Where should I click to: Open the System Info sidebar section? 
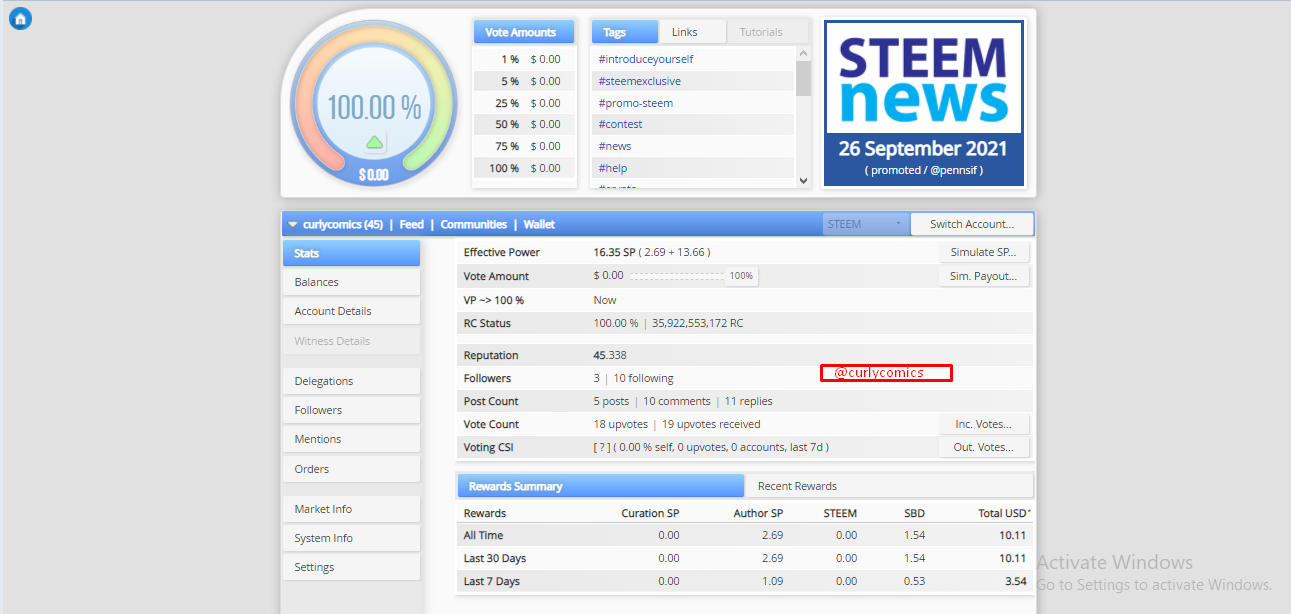pyautogui.click(x=351, y=538)
